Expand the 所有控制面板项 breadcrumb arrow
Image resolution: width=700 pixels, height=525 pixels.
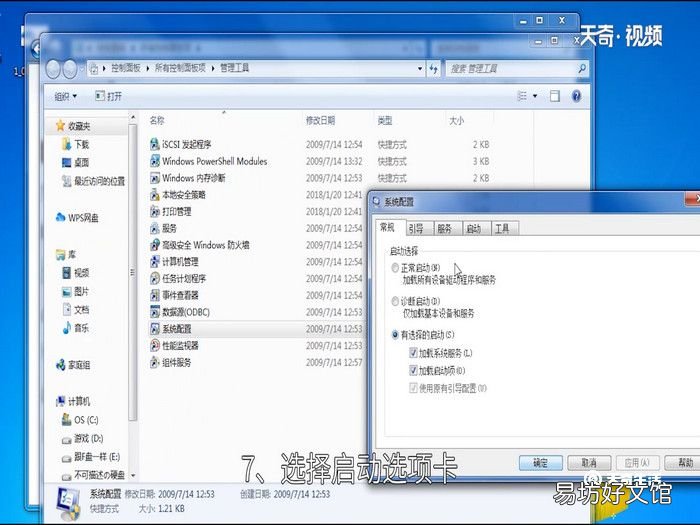[212, 68]
